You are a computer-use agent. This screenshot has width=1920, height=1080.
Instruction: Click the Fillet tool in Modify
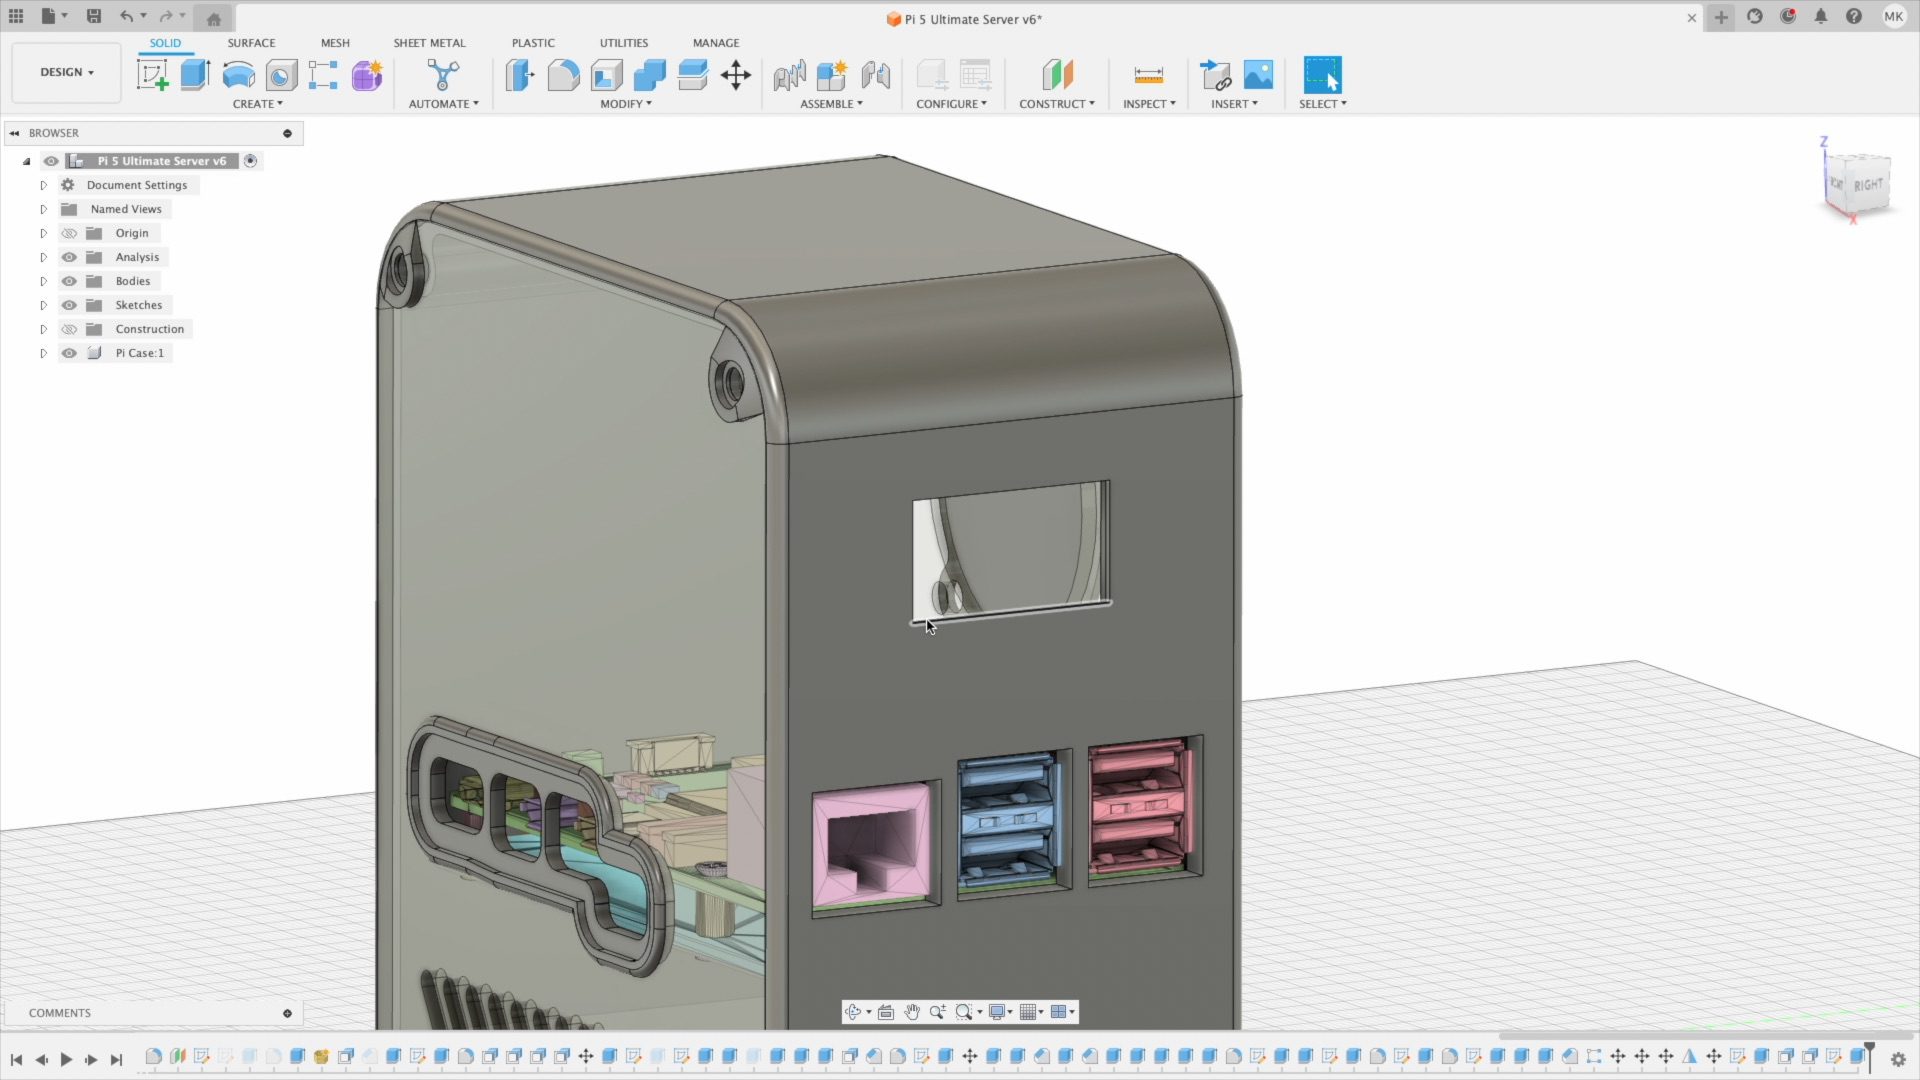point(563,75)
